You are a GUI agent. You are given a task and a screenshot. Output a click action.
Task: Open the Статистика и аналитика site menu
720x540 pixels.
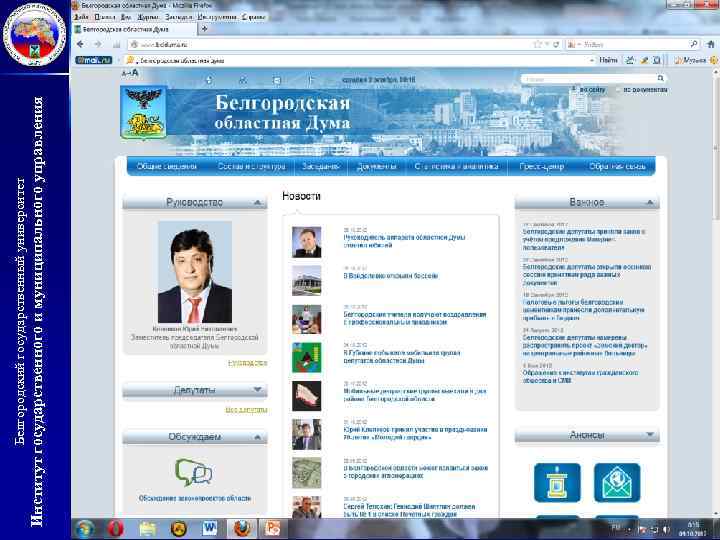tap(456, 166)
